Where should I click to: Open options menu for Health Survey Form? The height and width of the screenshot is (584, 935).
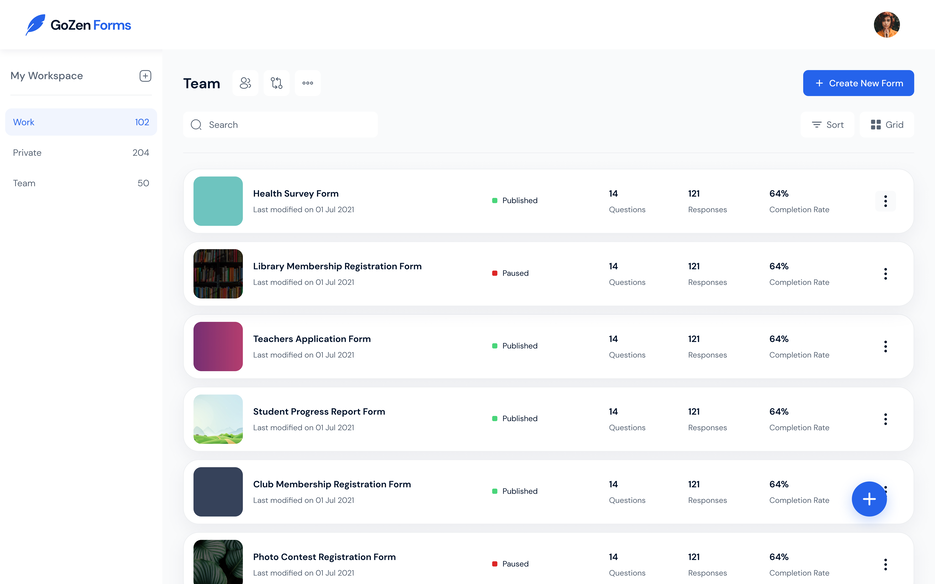coord(885,200)
